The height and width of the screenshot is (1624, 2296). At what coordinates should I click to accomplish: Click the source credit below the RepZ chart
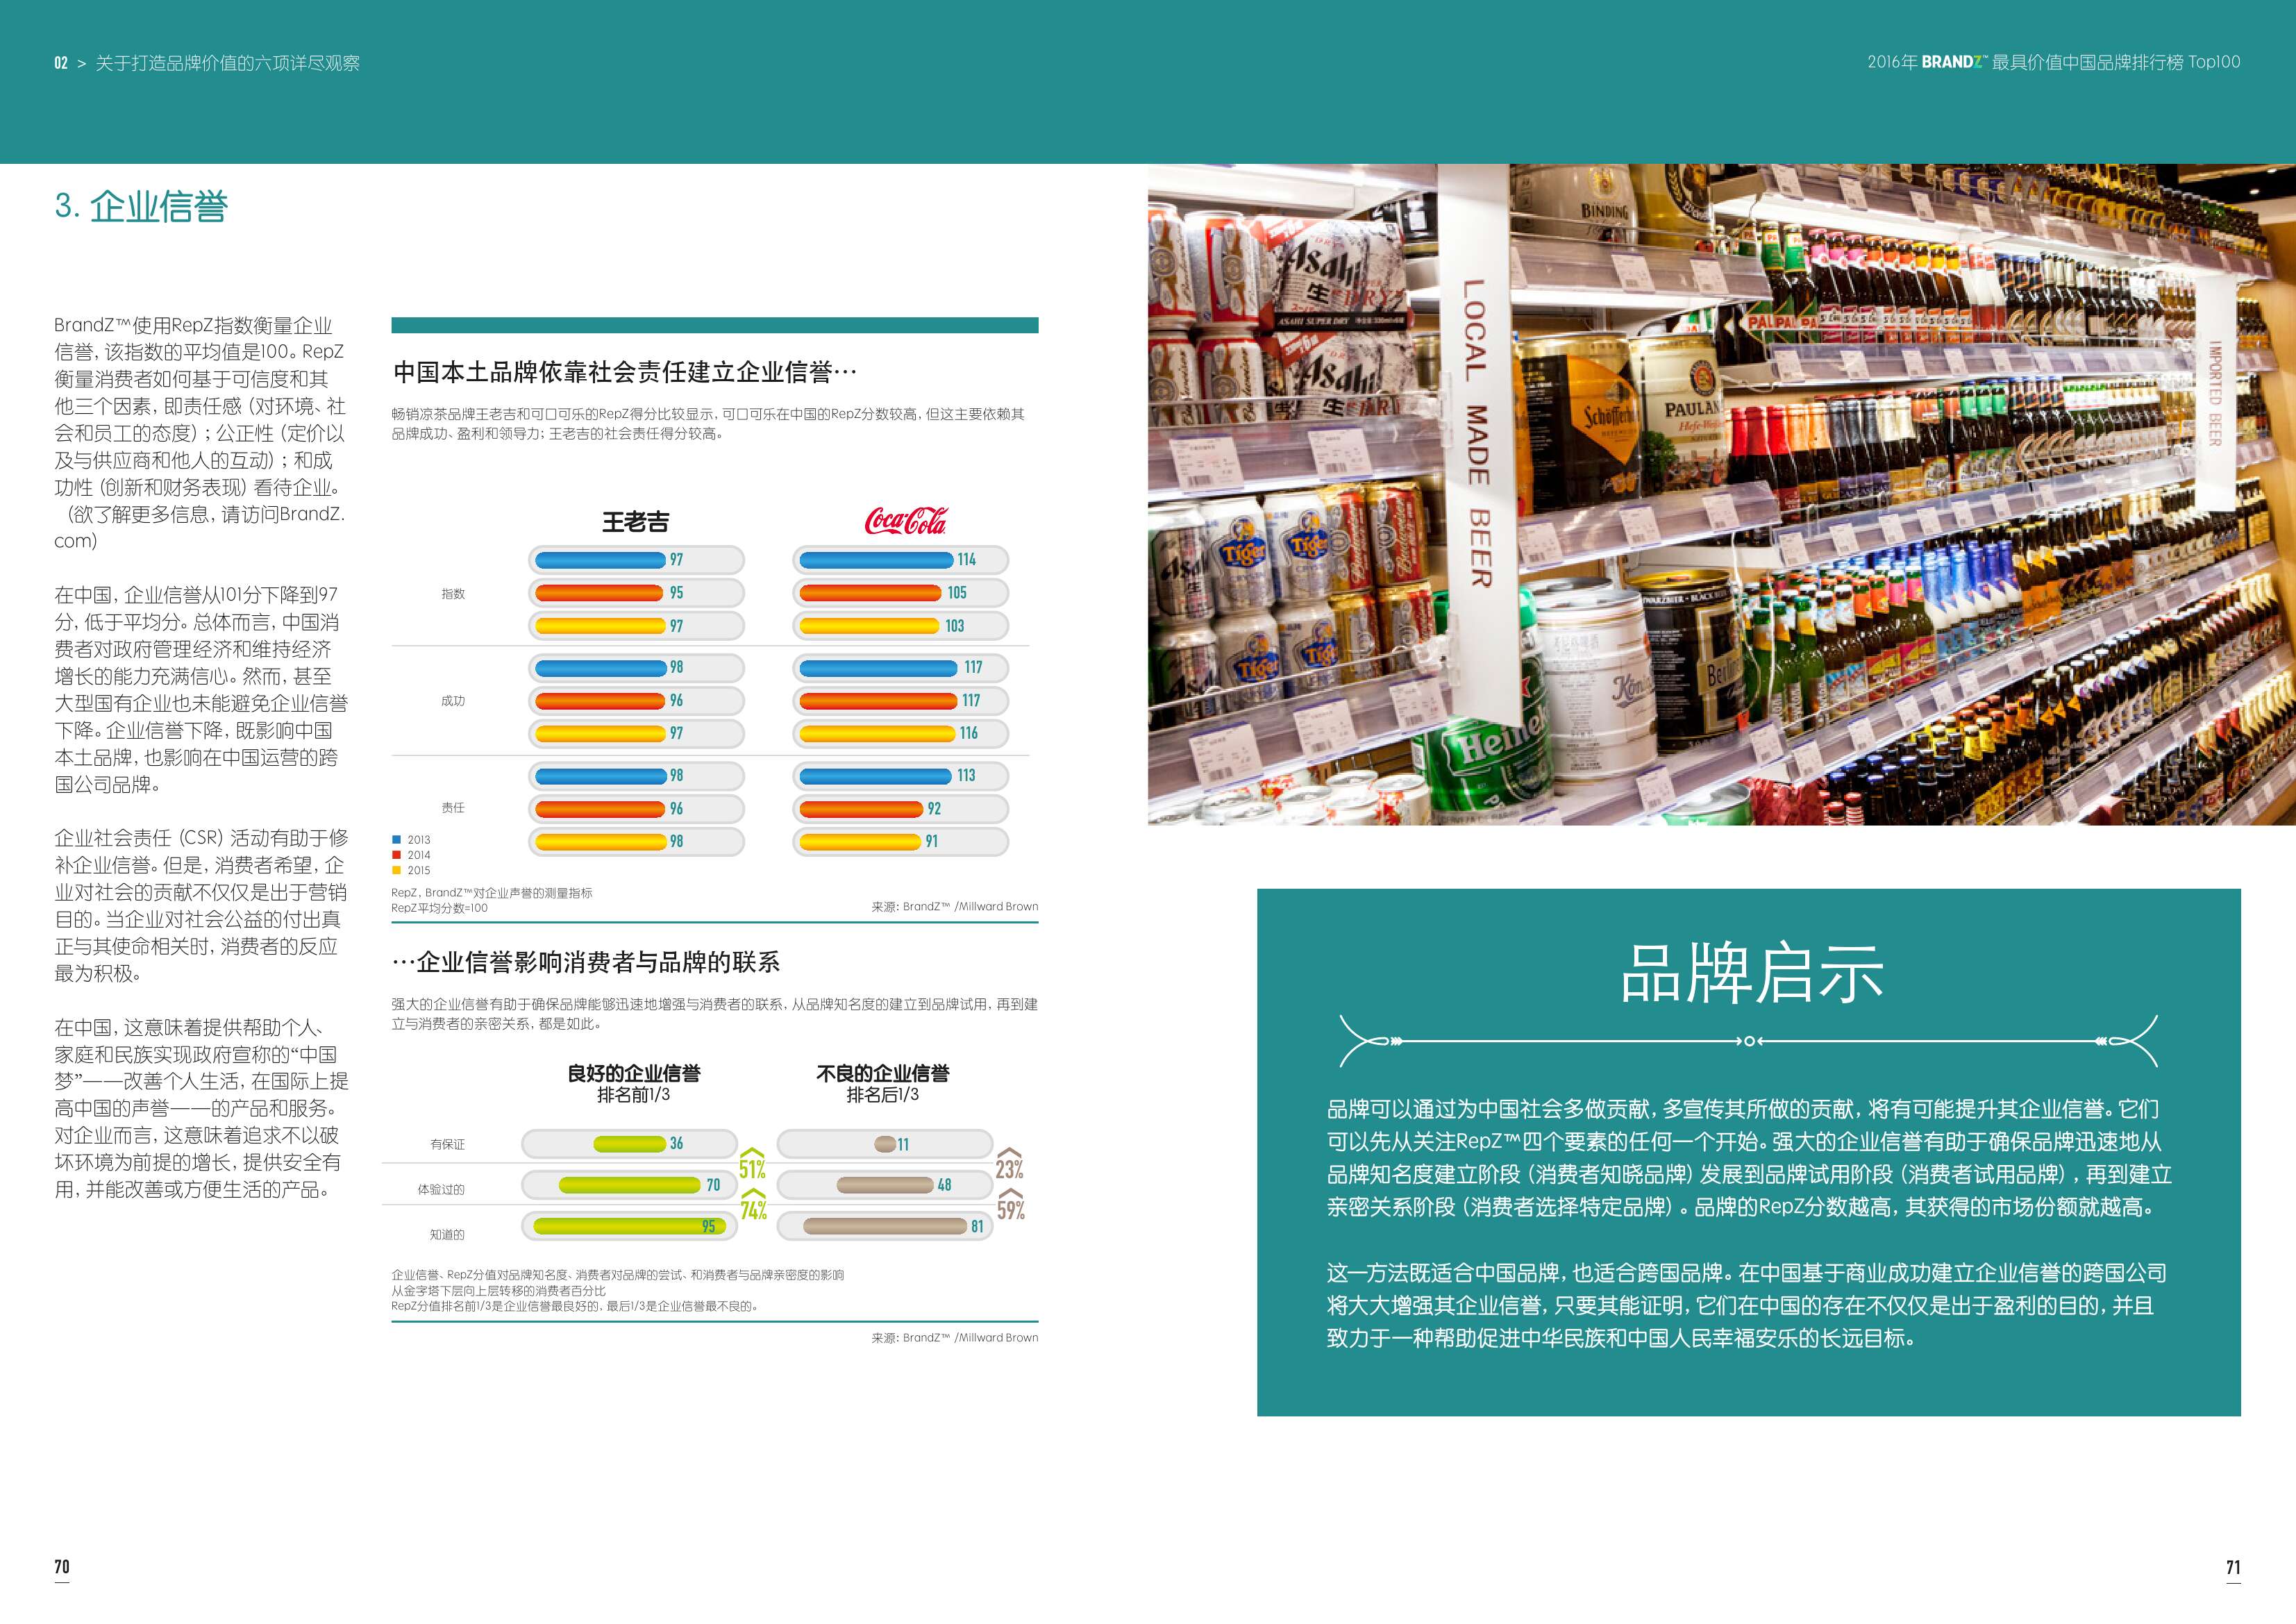[x=955, y=907]
